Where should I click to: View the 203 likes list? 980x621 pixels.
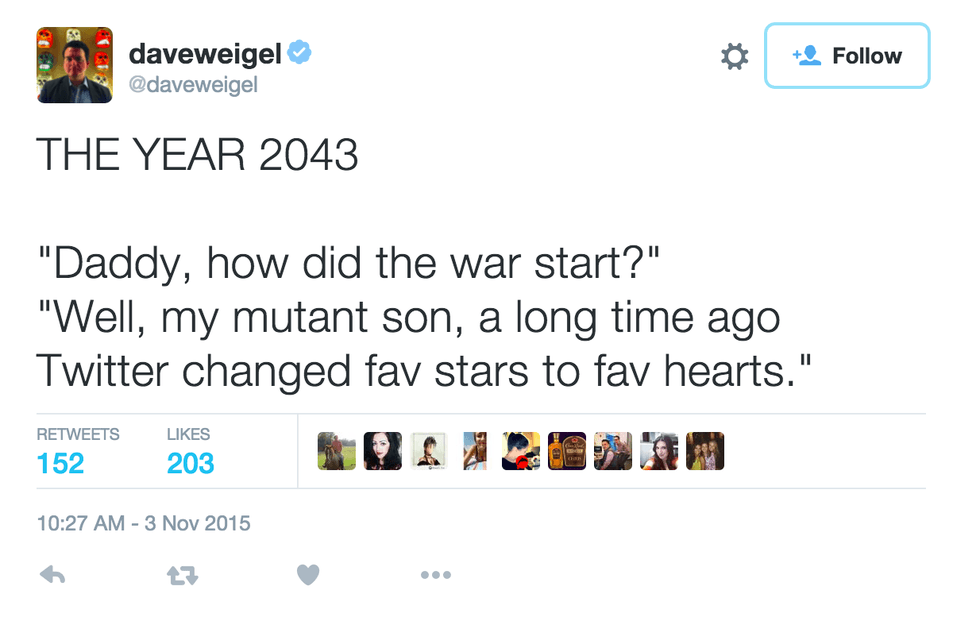coord(190,463)
